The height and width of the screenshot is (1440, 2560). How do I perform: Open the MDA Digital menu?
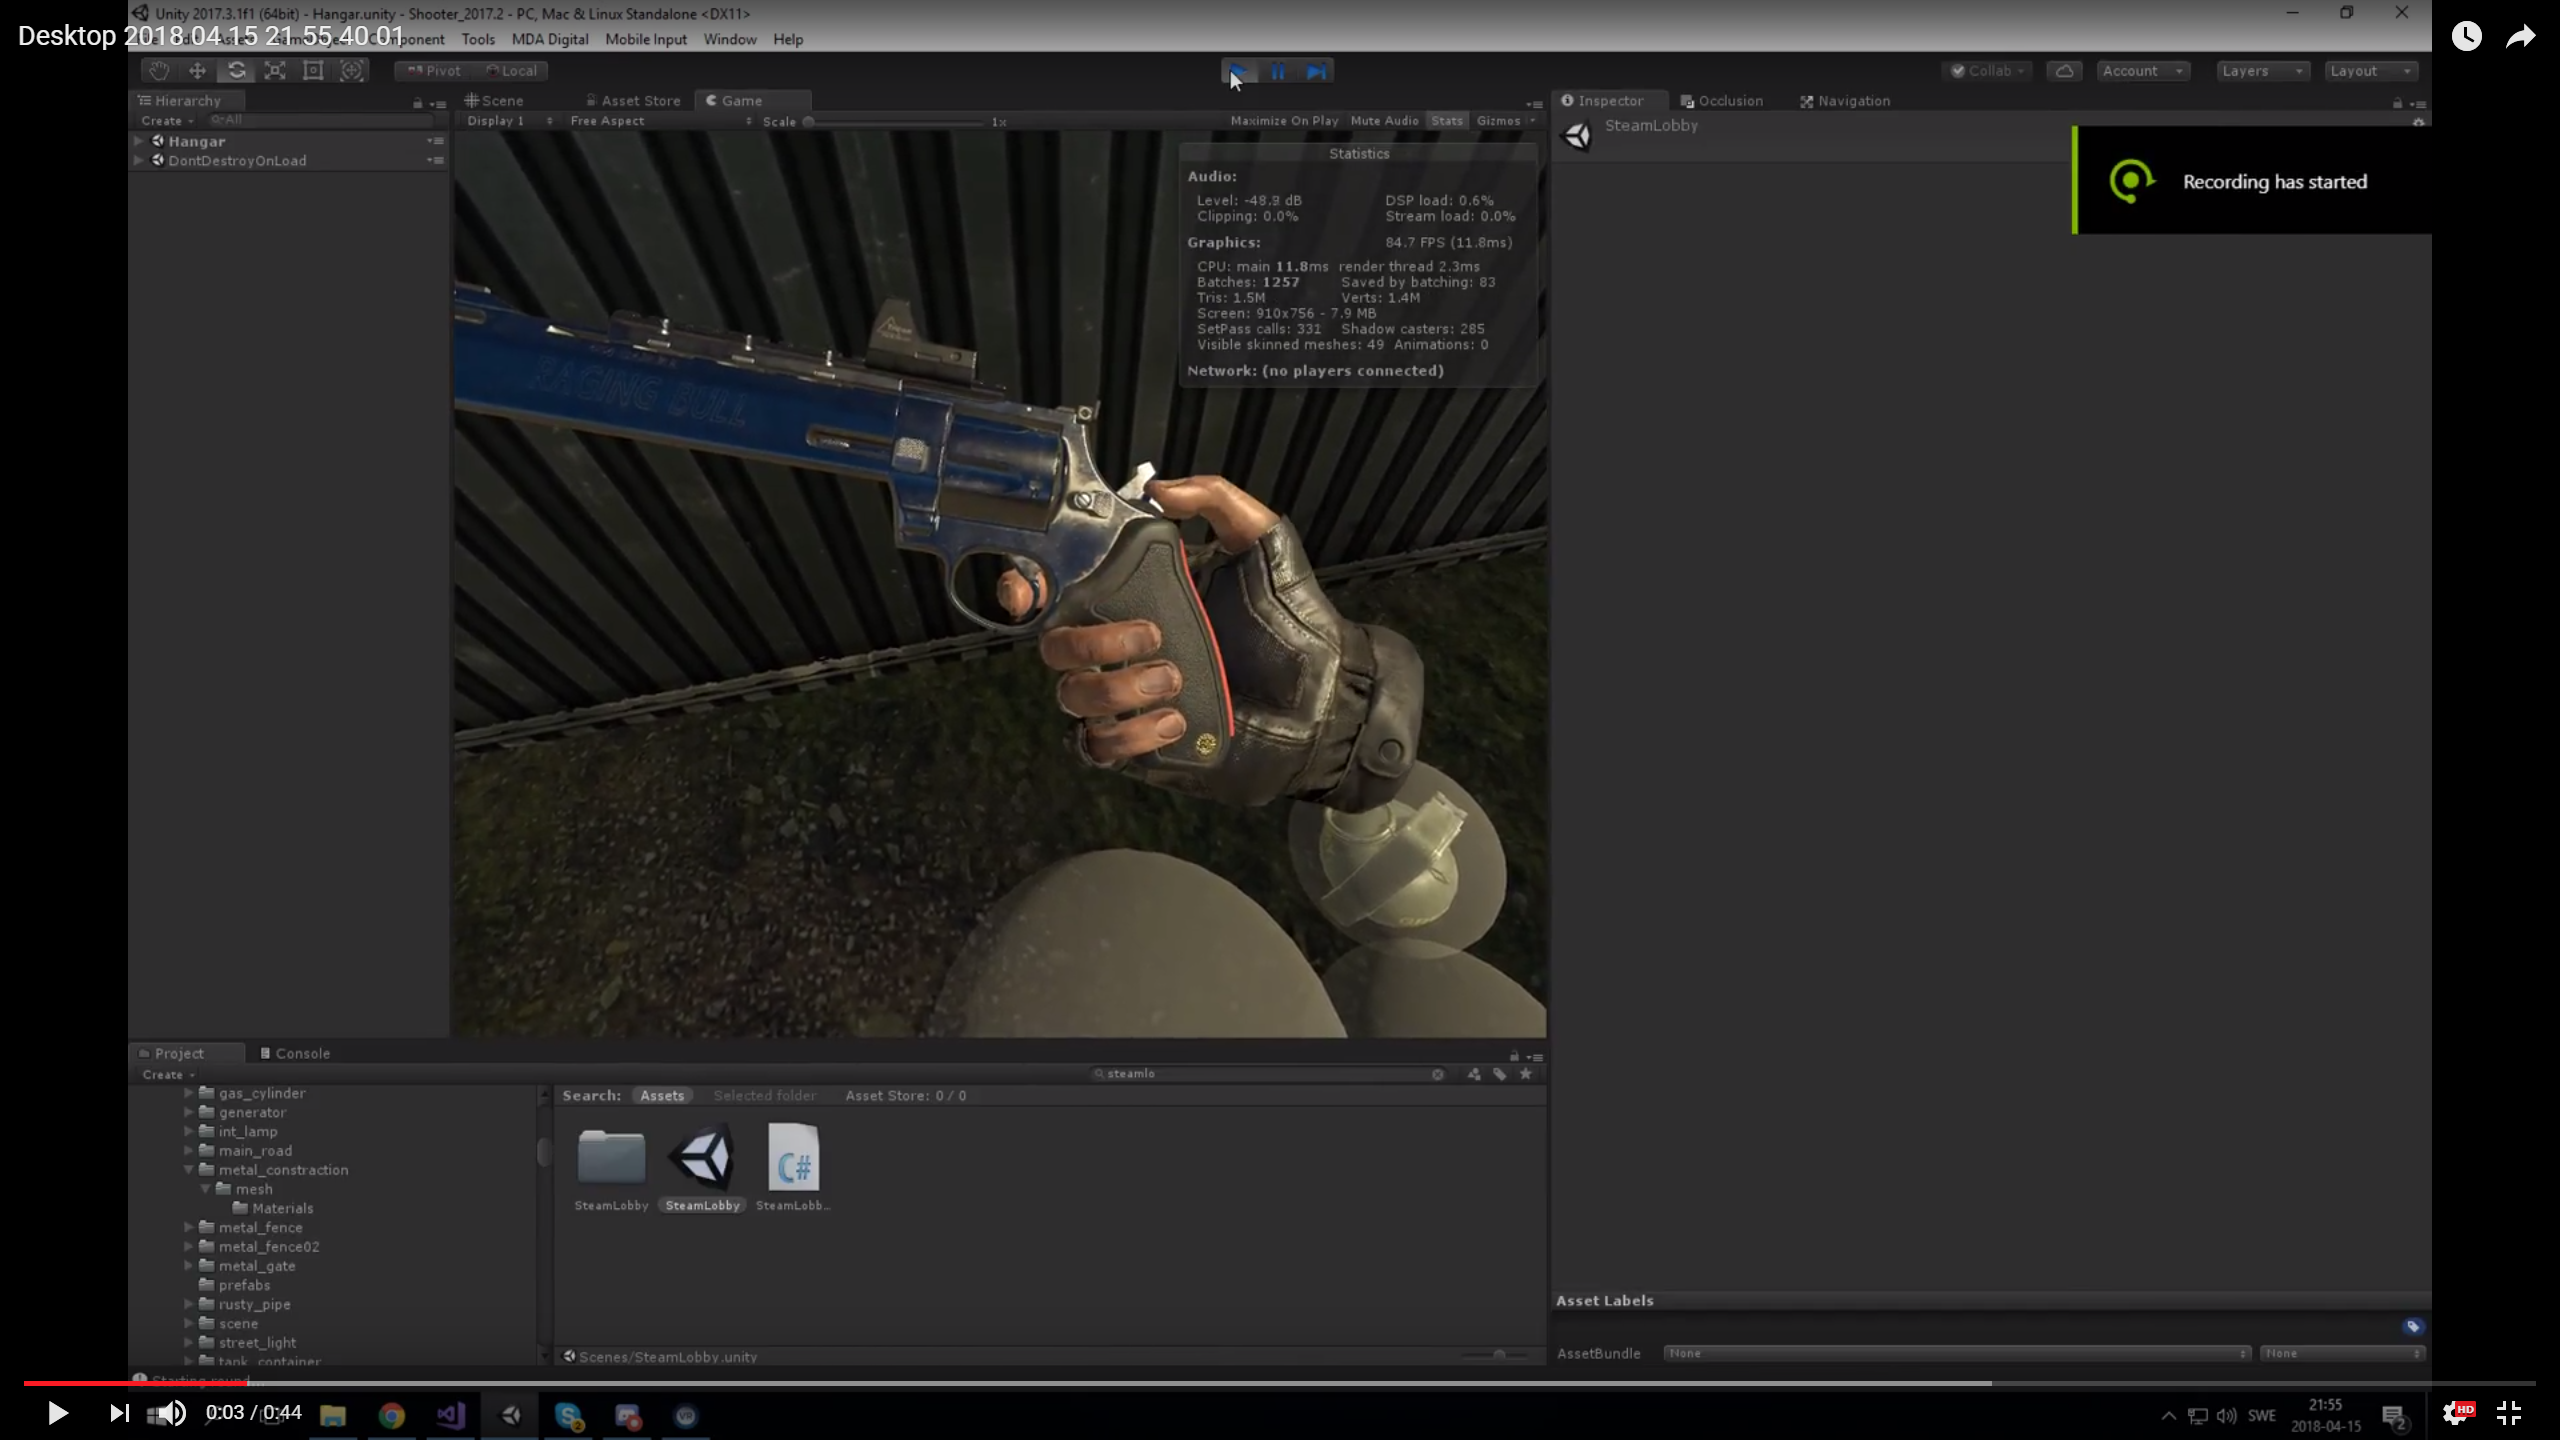(549, 39)
